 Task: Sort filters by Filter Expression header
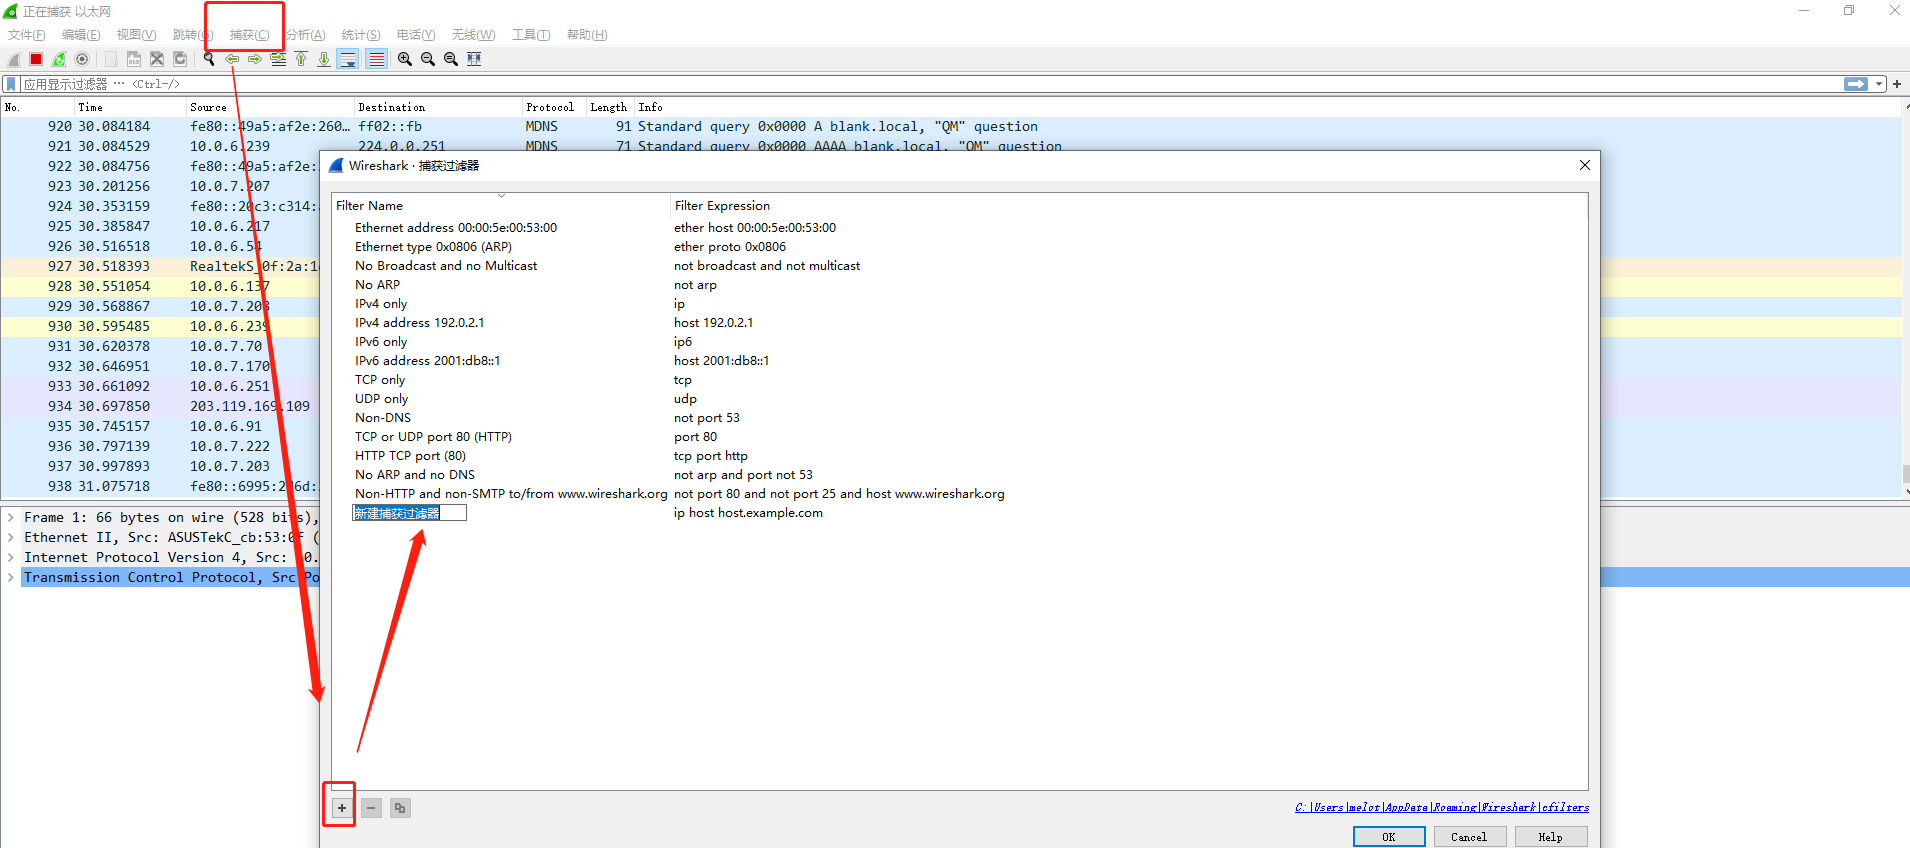point(1129,205)
